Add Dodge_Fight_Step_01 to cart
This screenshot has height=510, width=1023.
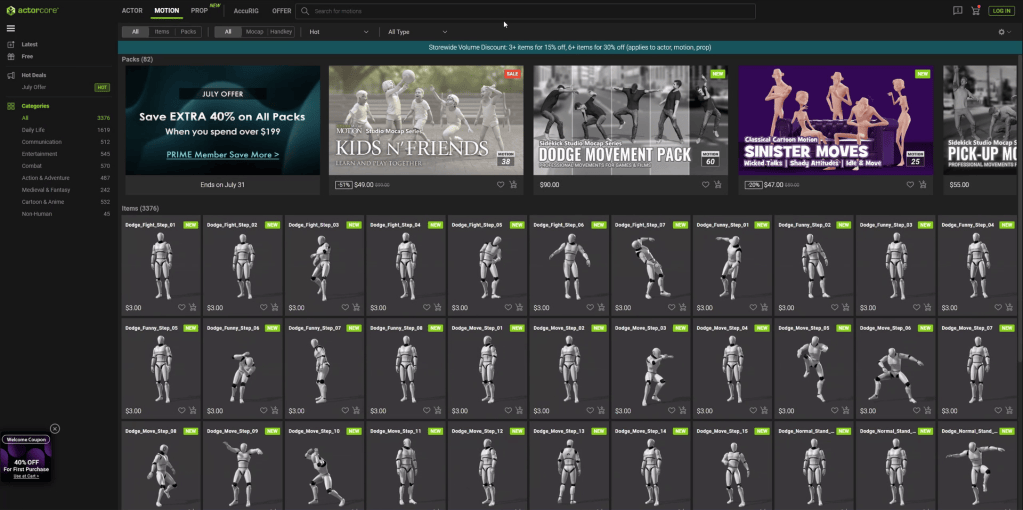[x=192, y=307]
